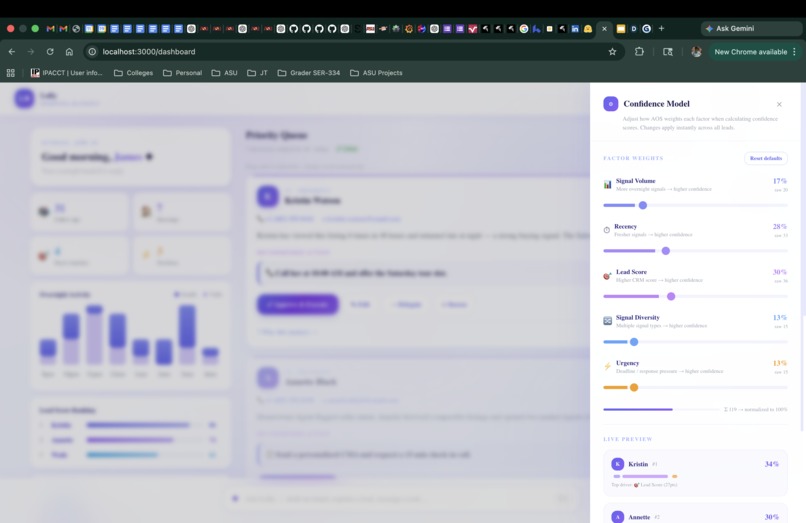Viewport: 806px width, 523px height.
Task: Open the IPACCT User info bookmark
Action: (x=66, y=73)
